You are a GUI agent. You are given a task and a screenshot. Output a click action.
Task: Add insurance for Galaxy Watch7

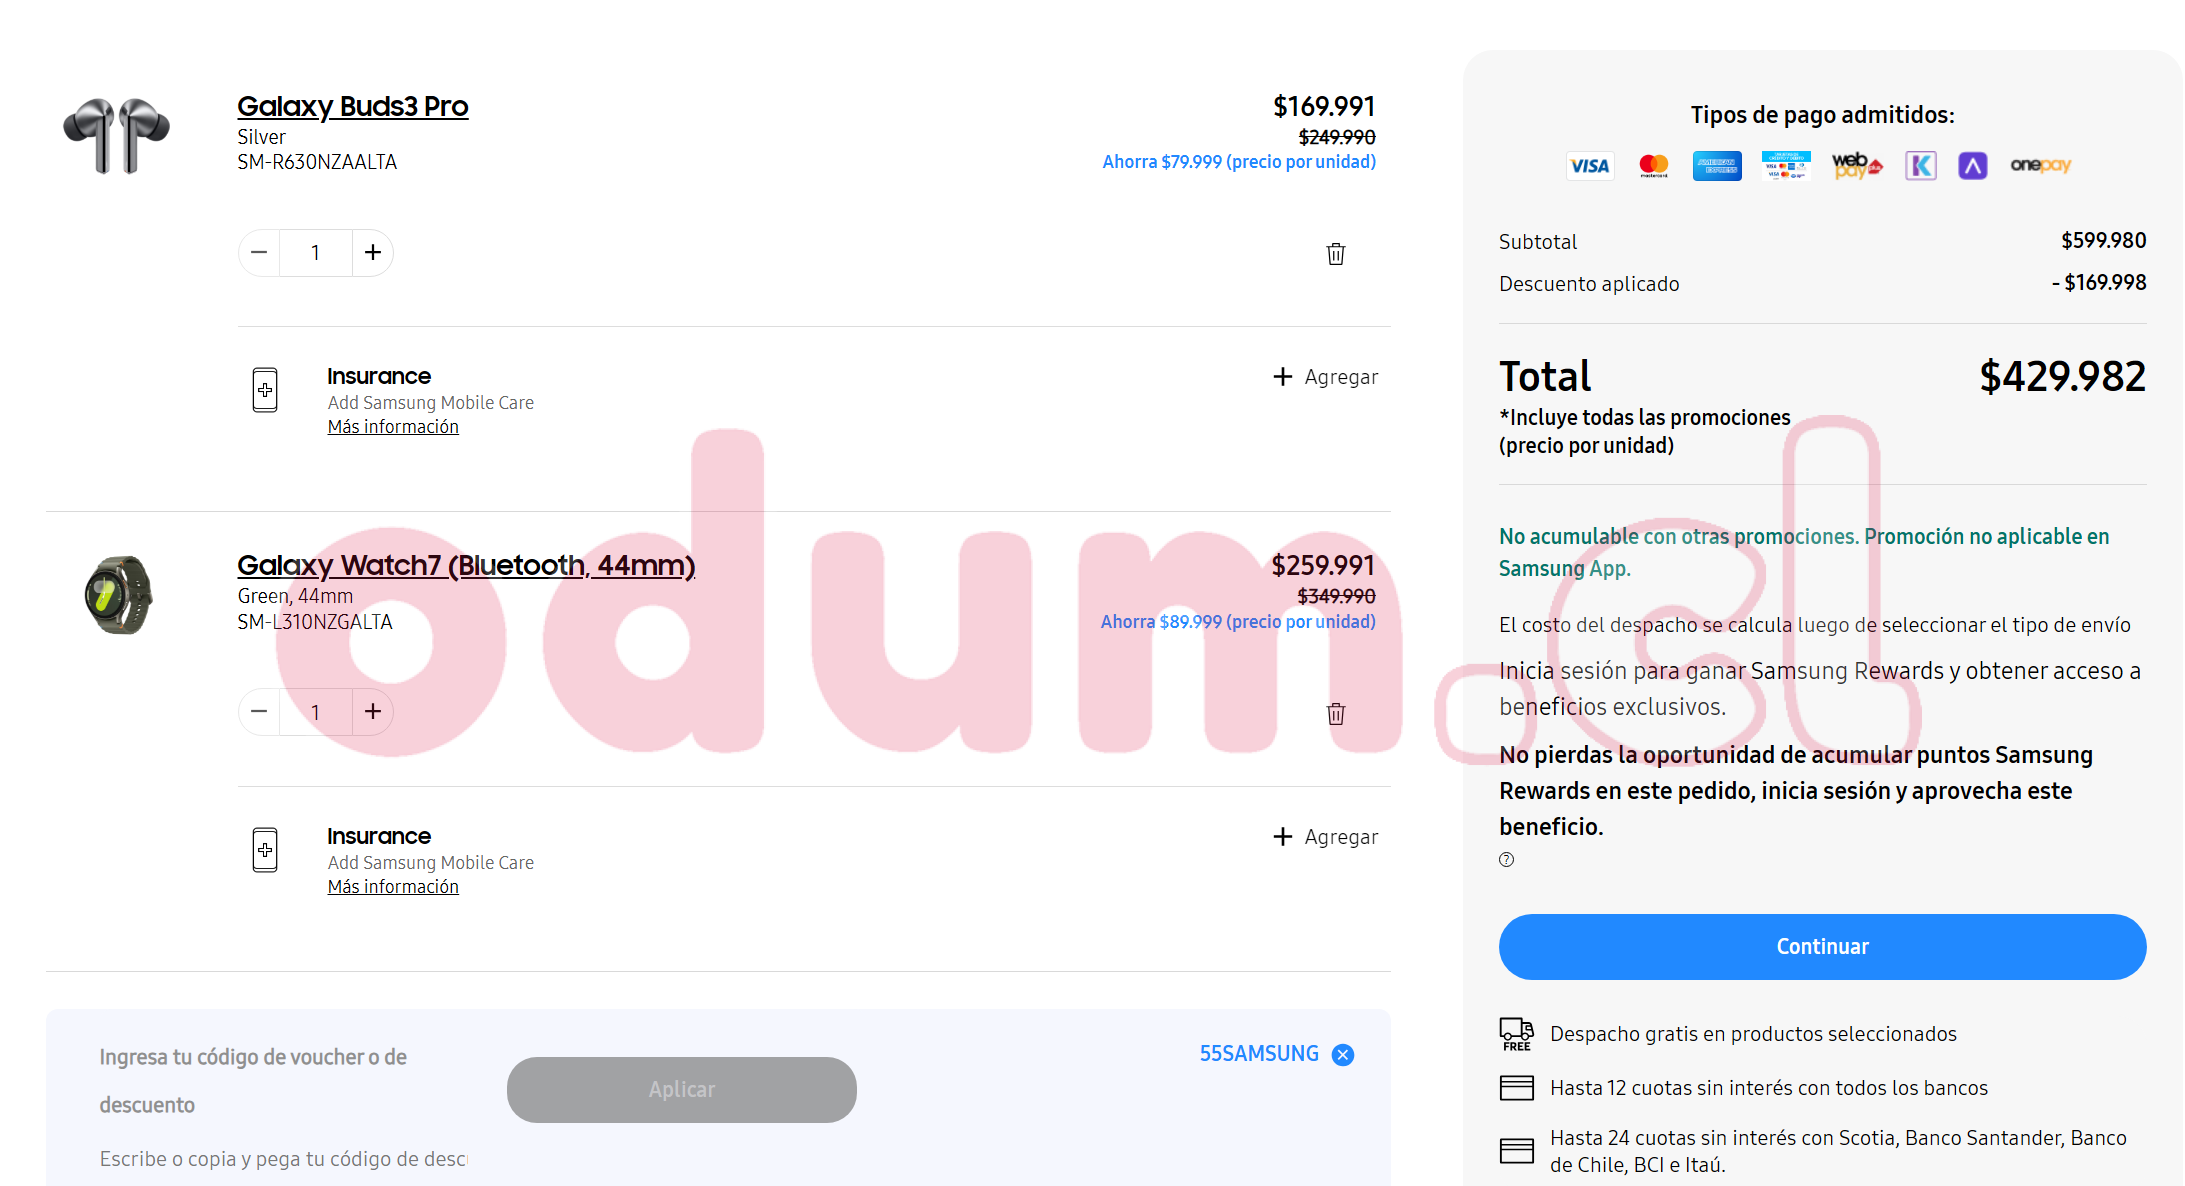click(x=1325, y=837)
